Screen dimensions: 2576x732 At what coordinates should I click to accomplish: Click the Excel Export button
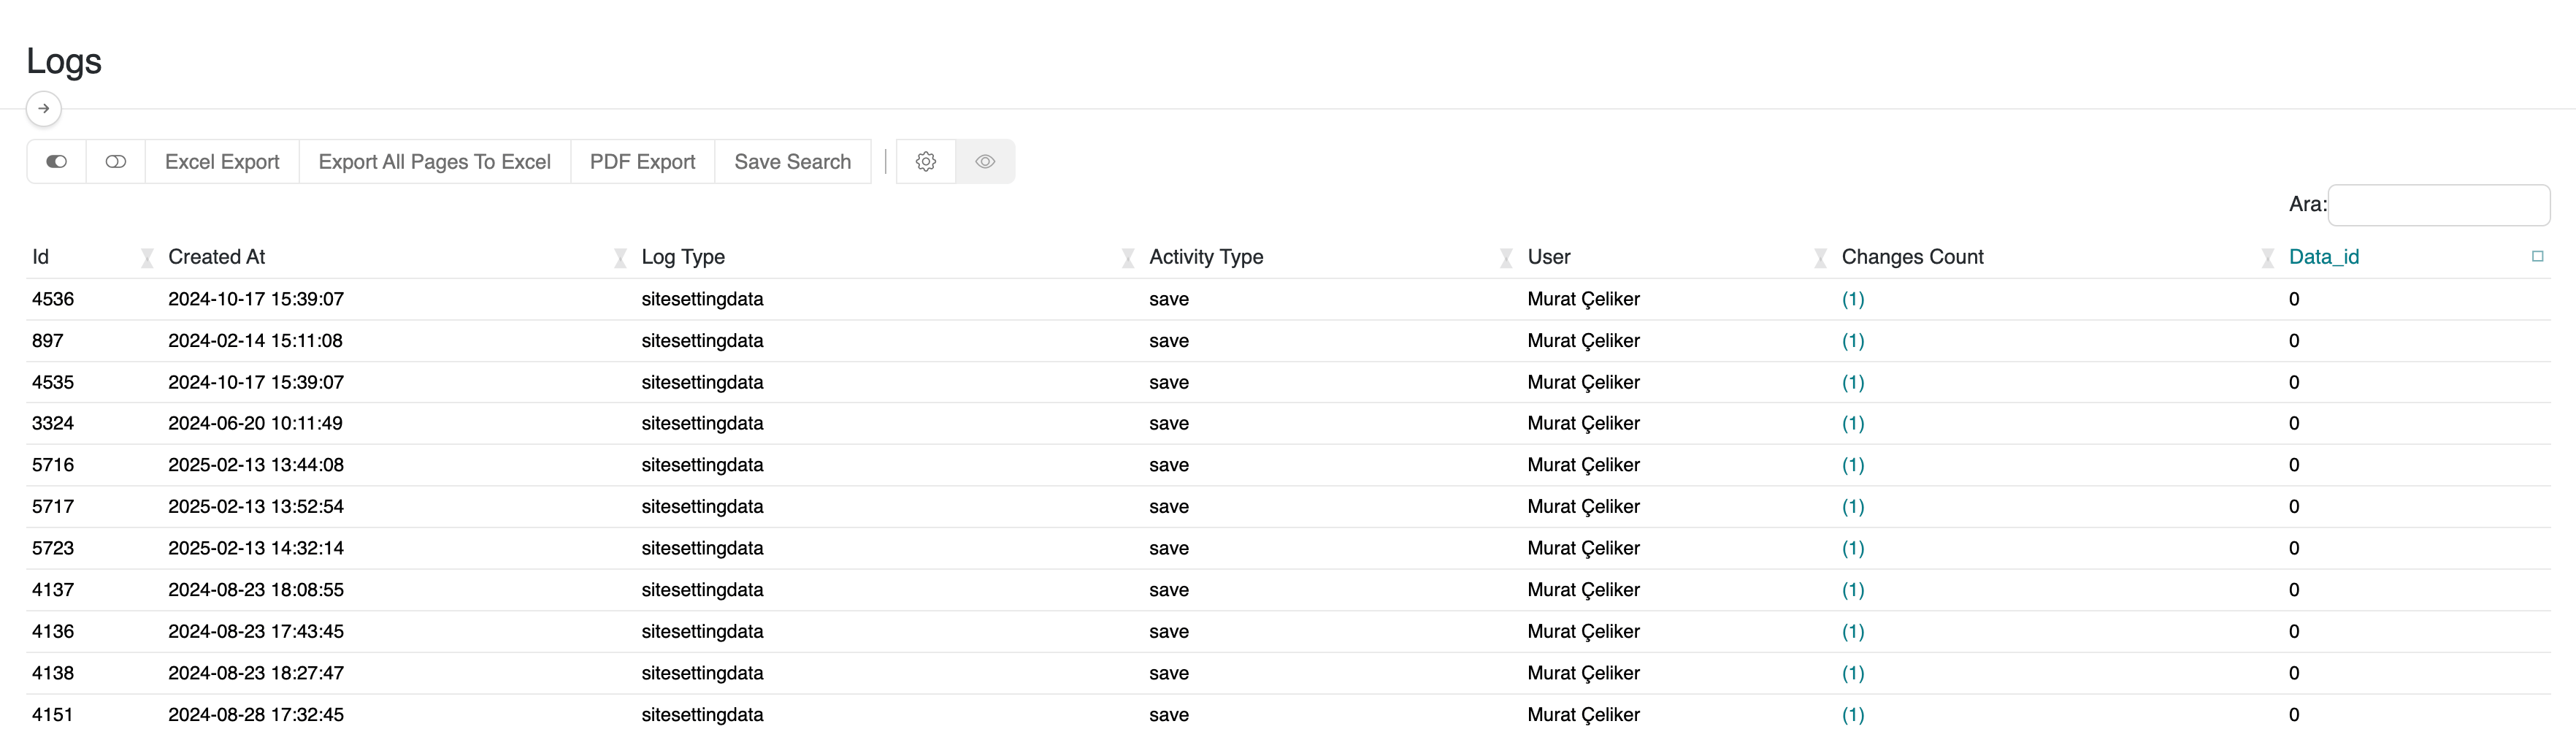pyautogui.click(x=222, y=161)
